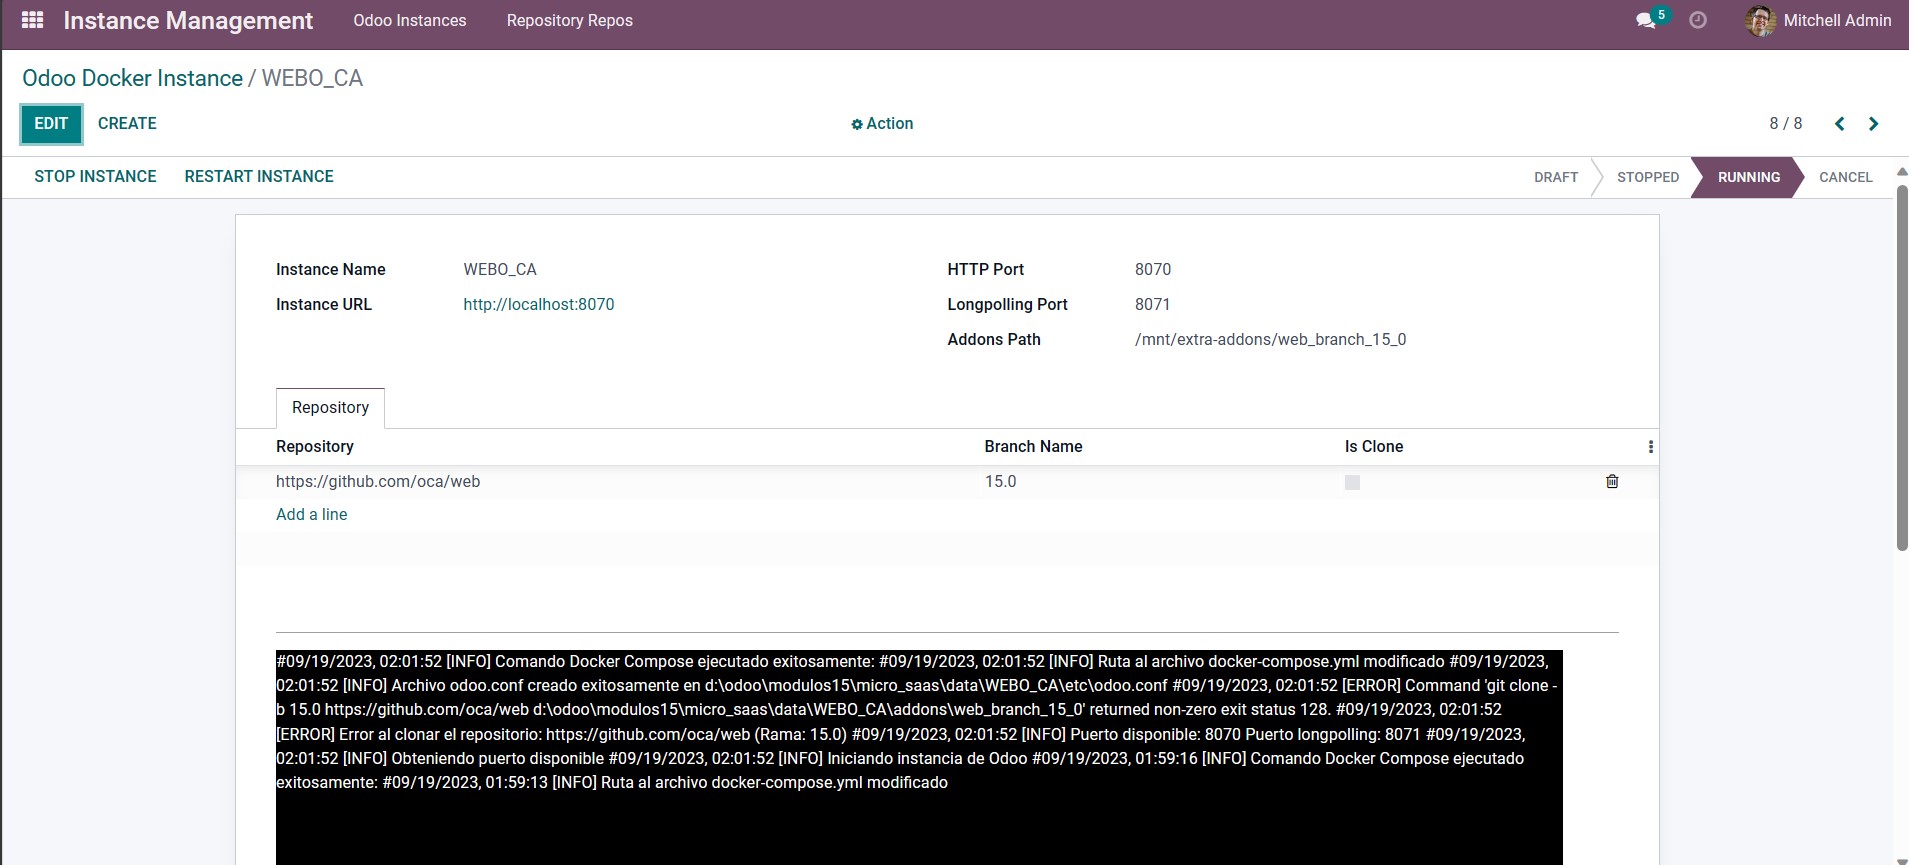Click inside the black log output area

[919, 757]
